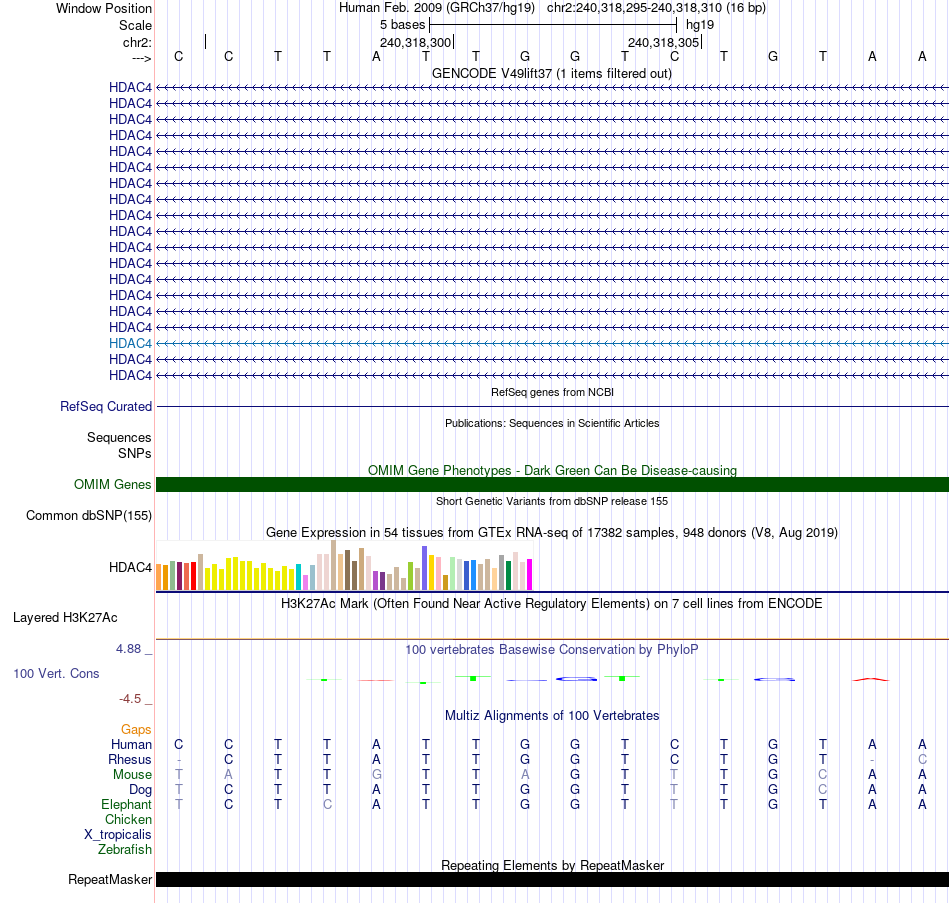Click the dark green OMIM Genes bar
The width and height of the screenshot is (950, 903).
[x=552, y=484]
